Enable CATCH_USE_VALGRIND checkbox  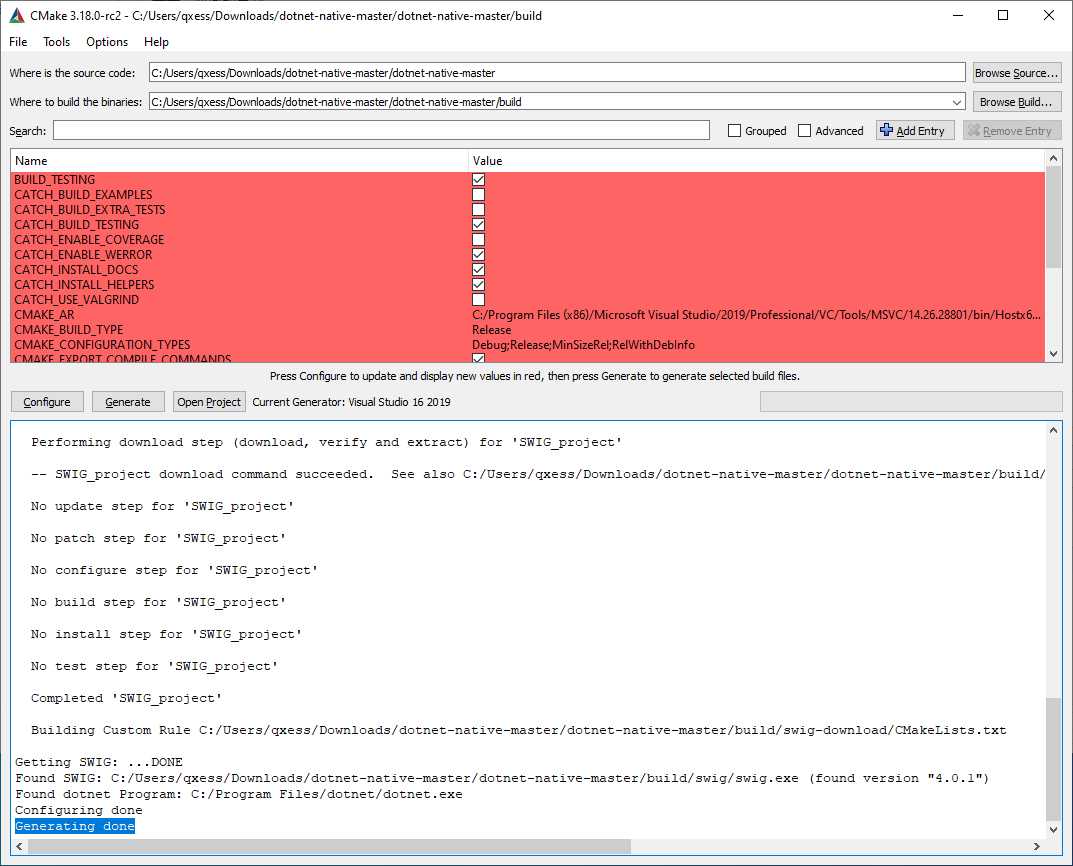pyautogui.click(x=478, y=300)
